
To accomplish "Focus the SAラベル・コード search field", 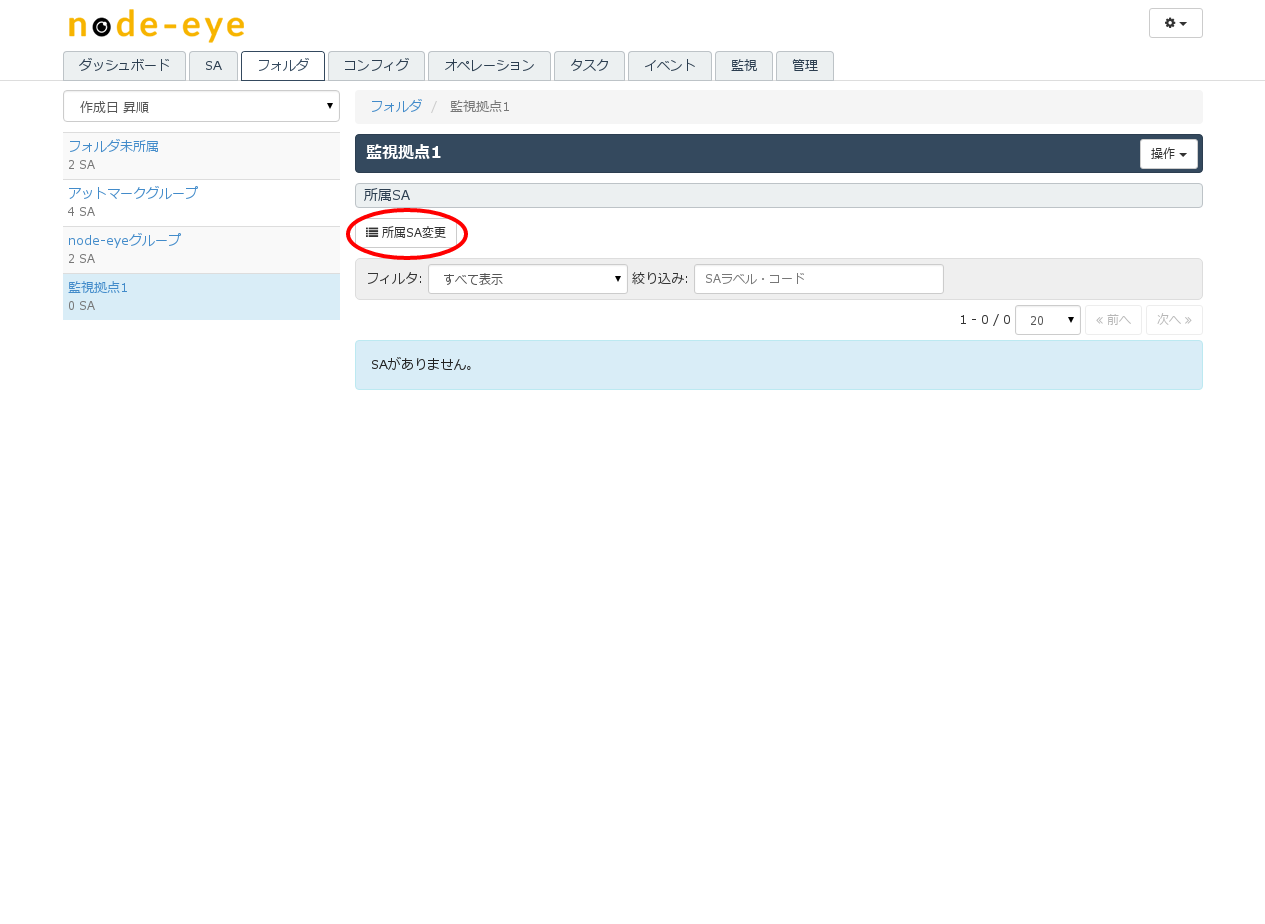I will click(819, 279).
